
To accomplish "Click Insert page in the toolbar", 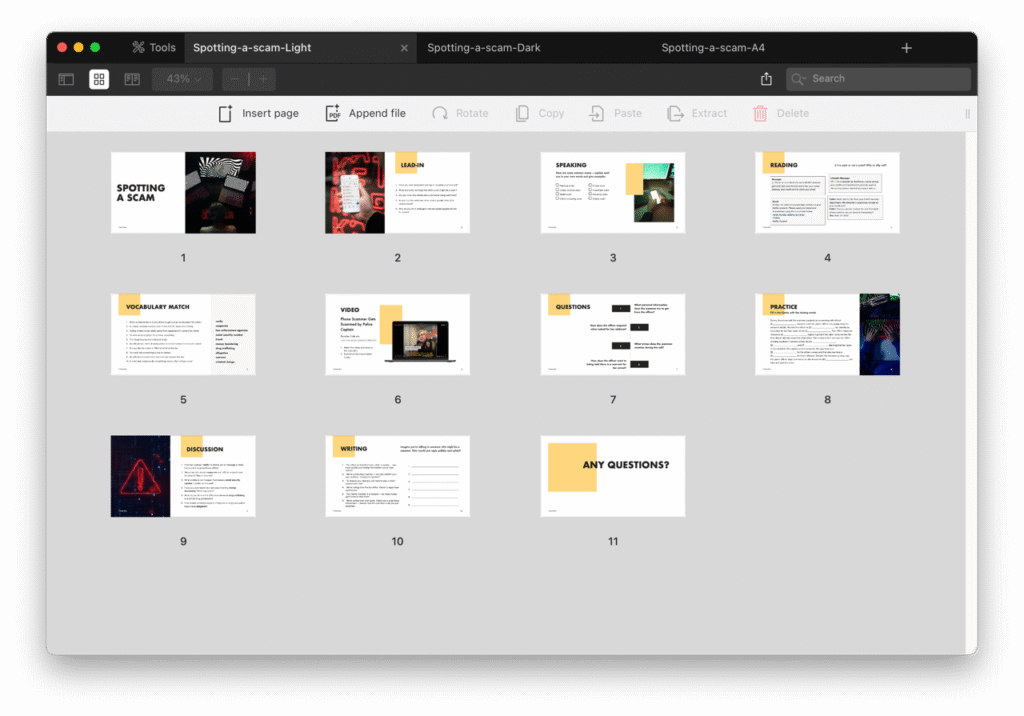I will (x=259, y=114).
